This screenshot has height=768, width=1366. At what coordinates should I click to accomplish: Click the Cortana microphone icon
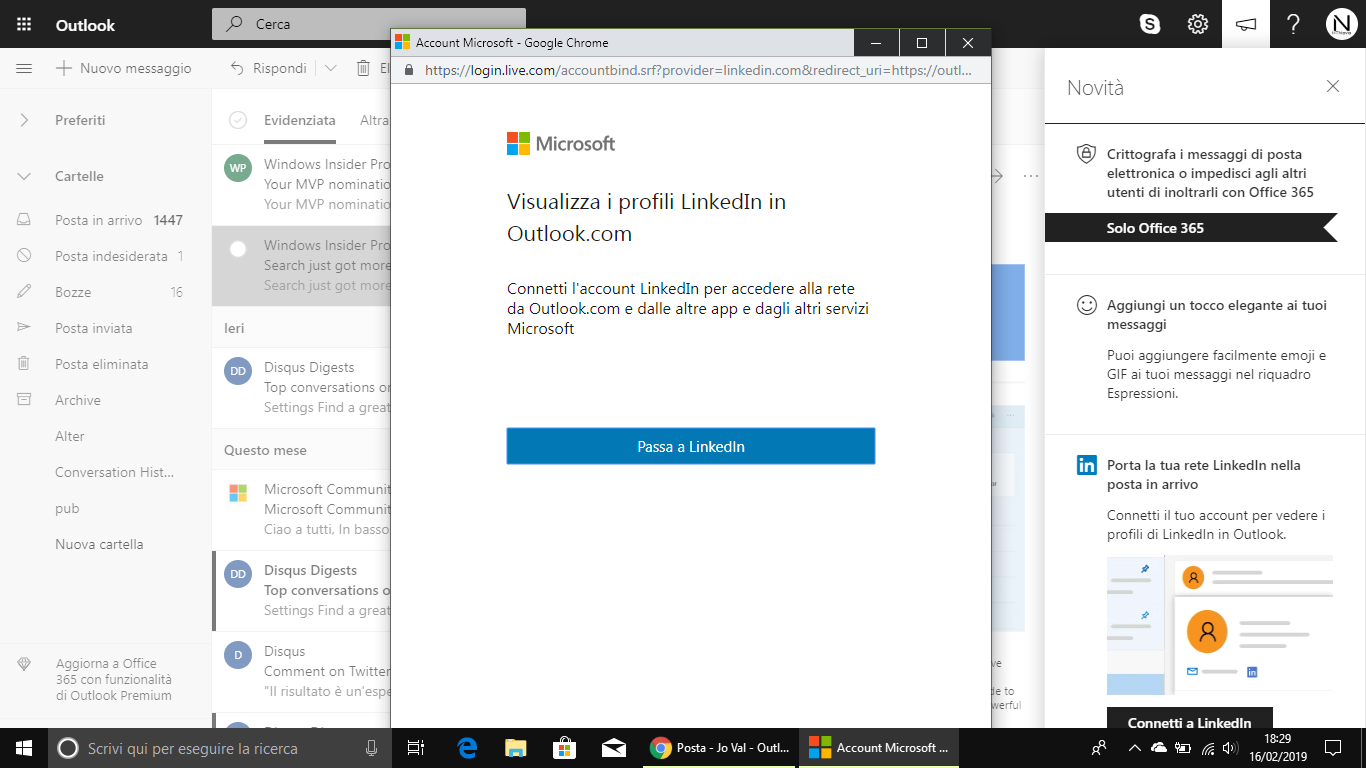(372, 747)
